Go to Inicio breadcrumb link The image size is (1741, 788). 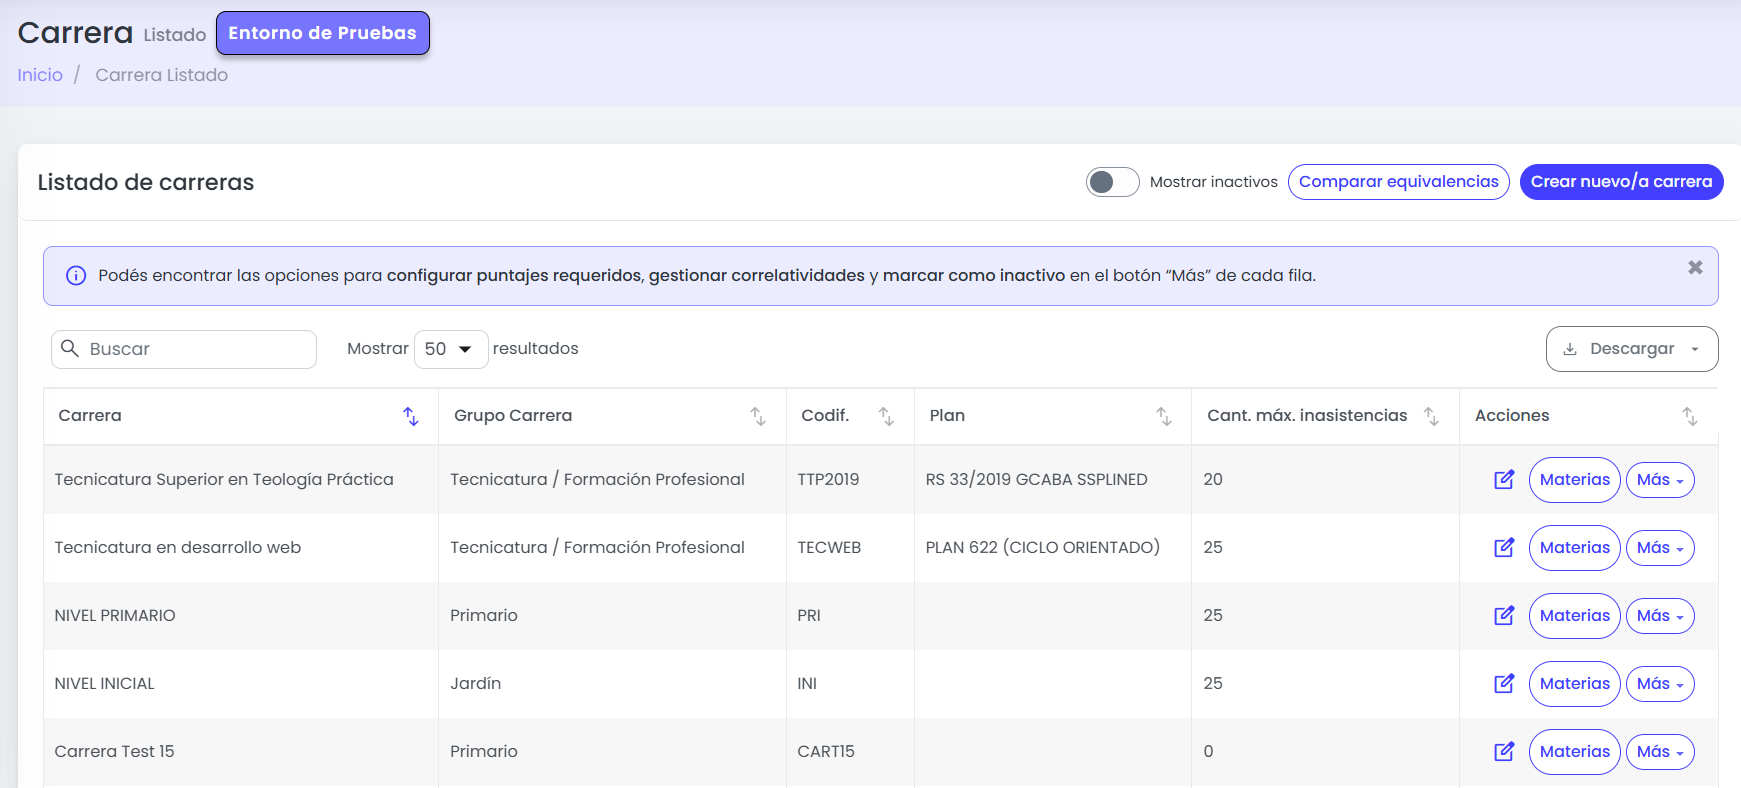(40, 75)
